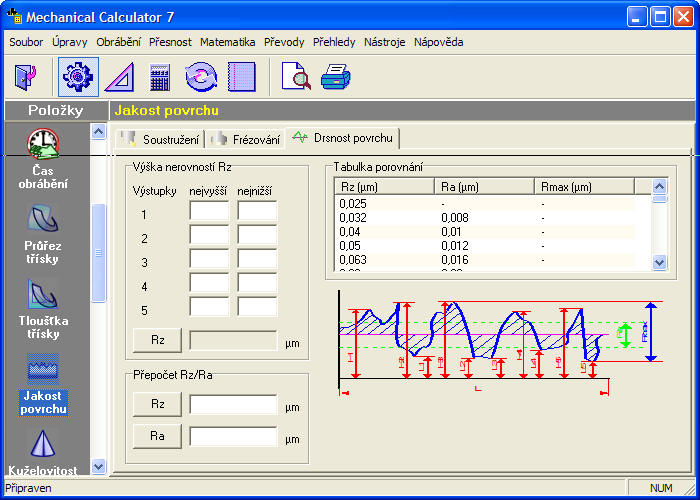Click the NUM indicator in status bar
This screenshot has width=700, height=500.
click(x=661, y=488)
